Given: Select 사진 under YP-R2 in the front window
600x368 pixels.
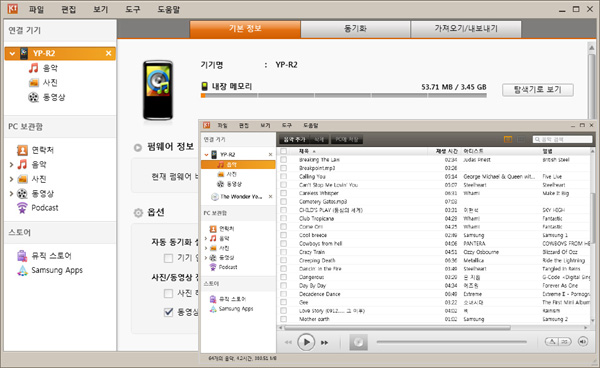Looking at the screenshot, I should pos(227,174).
